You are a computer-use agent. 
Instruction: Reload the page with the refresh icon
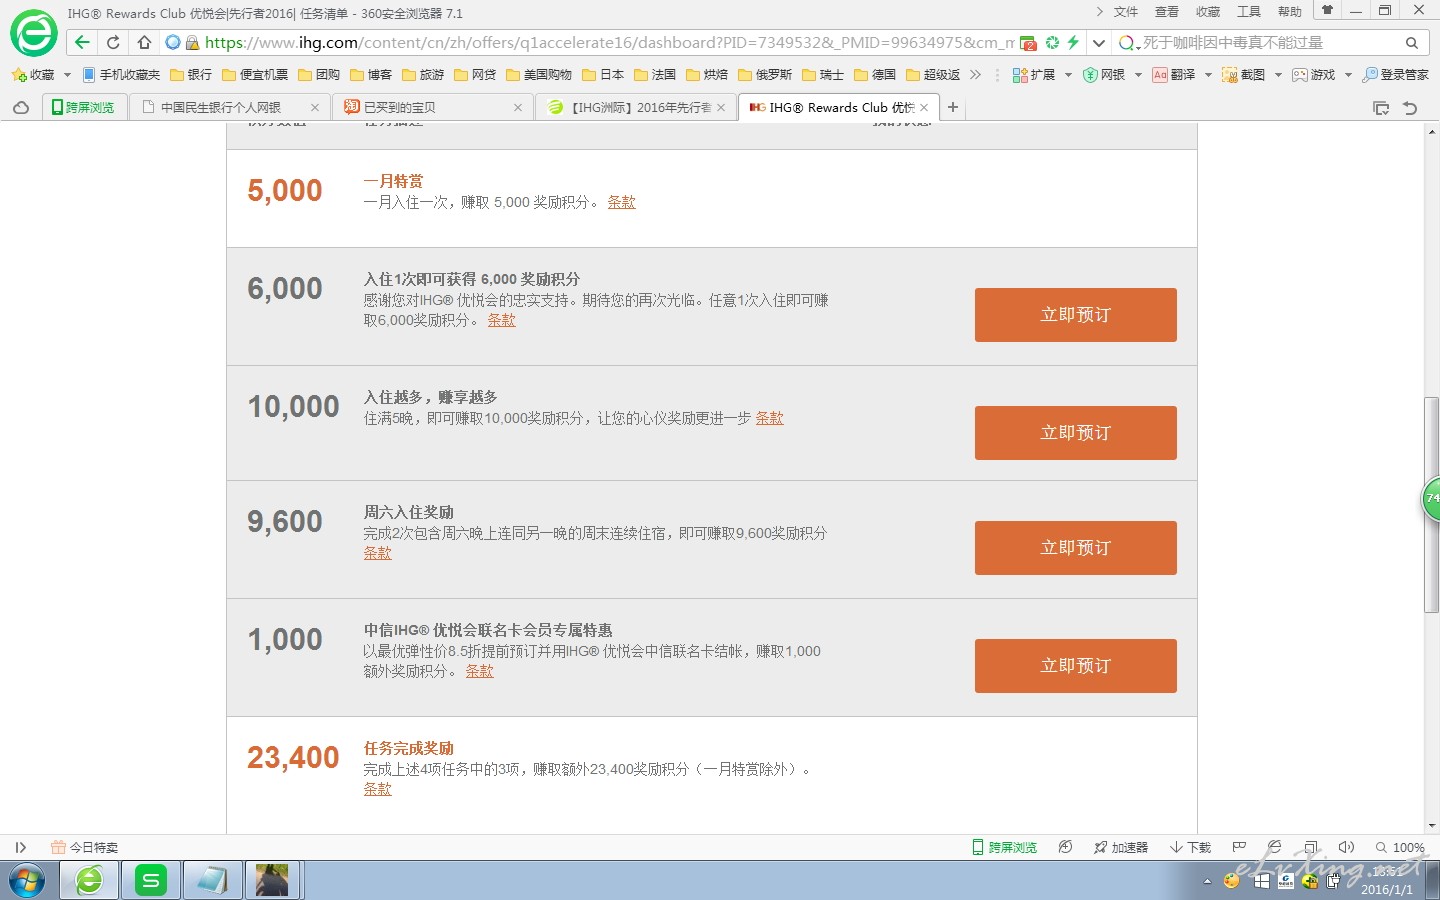pos(113,42)
